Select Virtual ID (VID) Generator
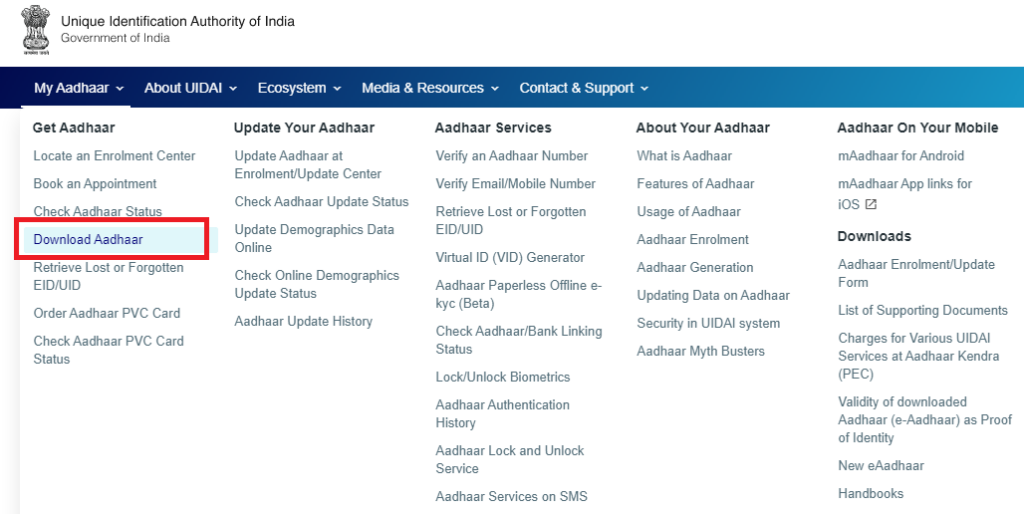Image resolution: width=1024 pixels, height=514 pixels. tap(510, 258)
